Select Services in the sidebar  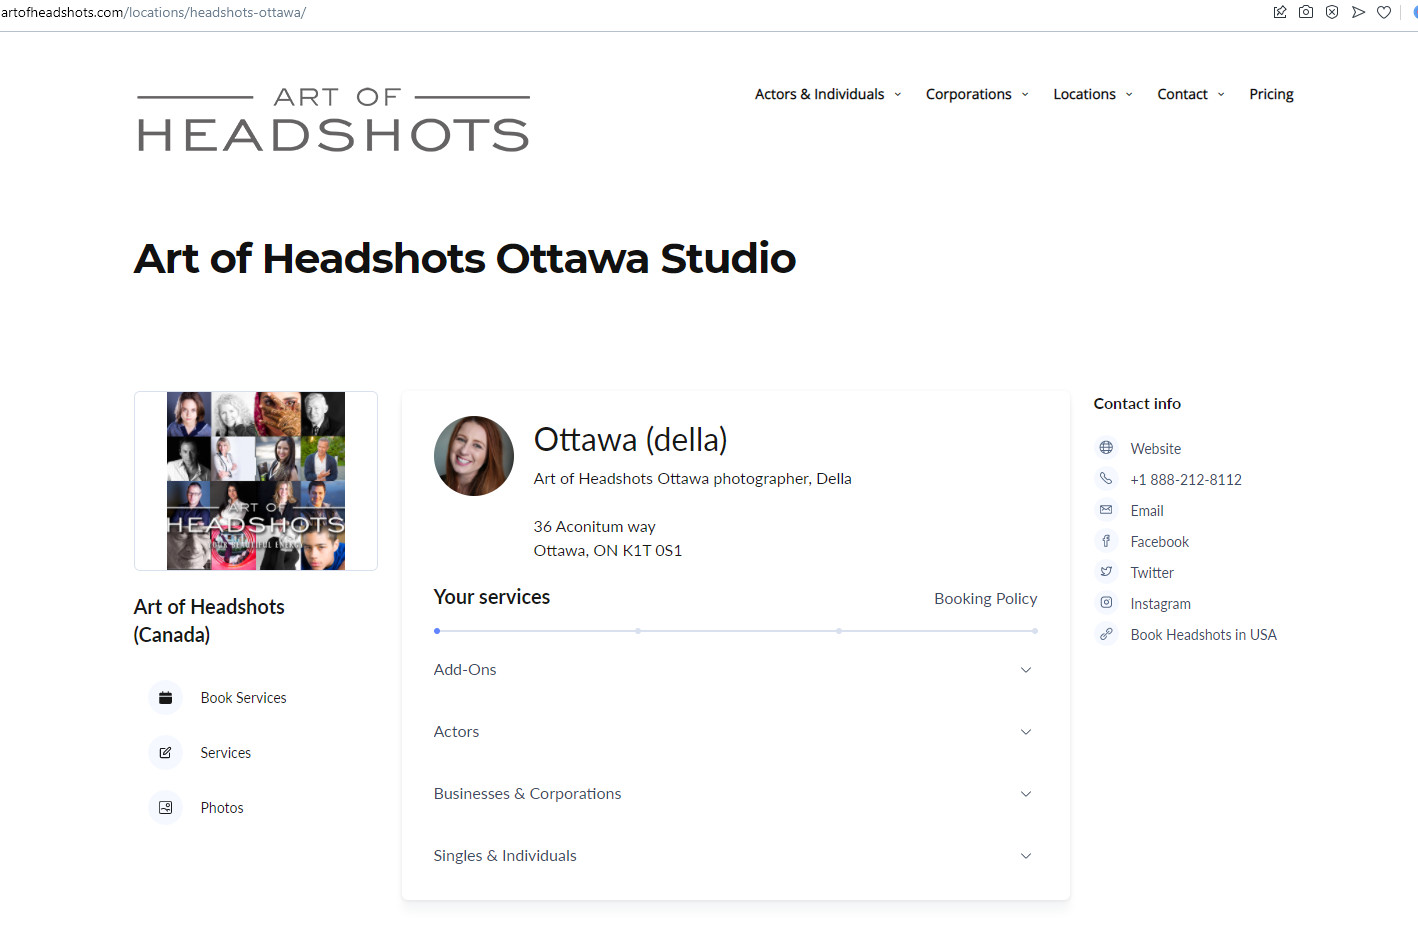point(225,753)
